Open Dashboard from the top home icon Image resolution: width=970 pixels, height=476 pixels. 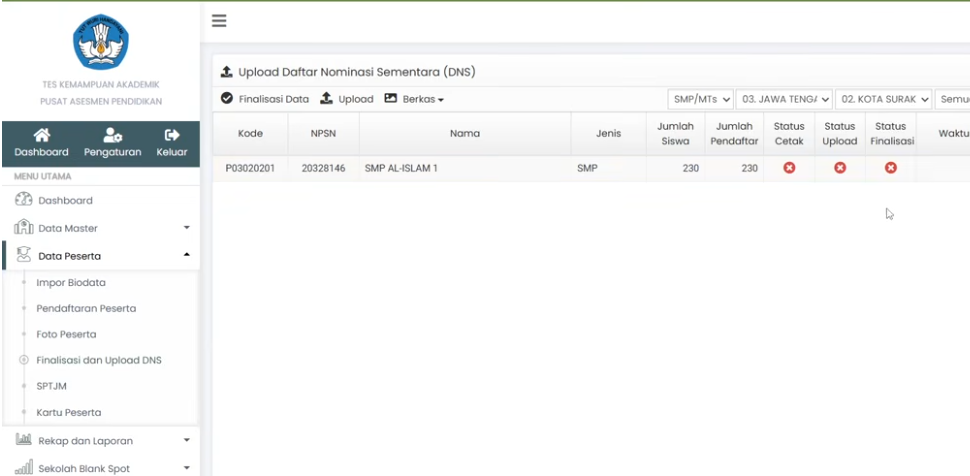click(x=41, y=135)
